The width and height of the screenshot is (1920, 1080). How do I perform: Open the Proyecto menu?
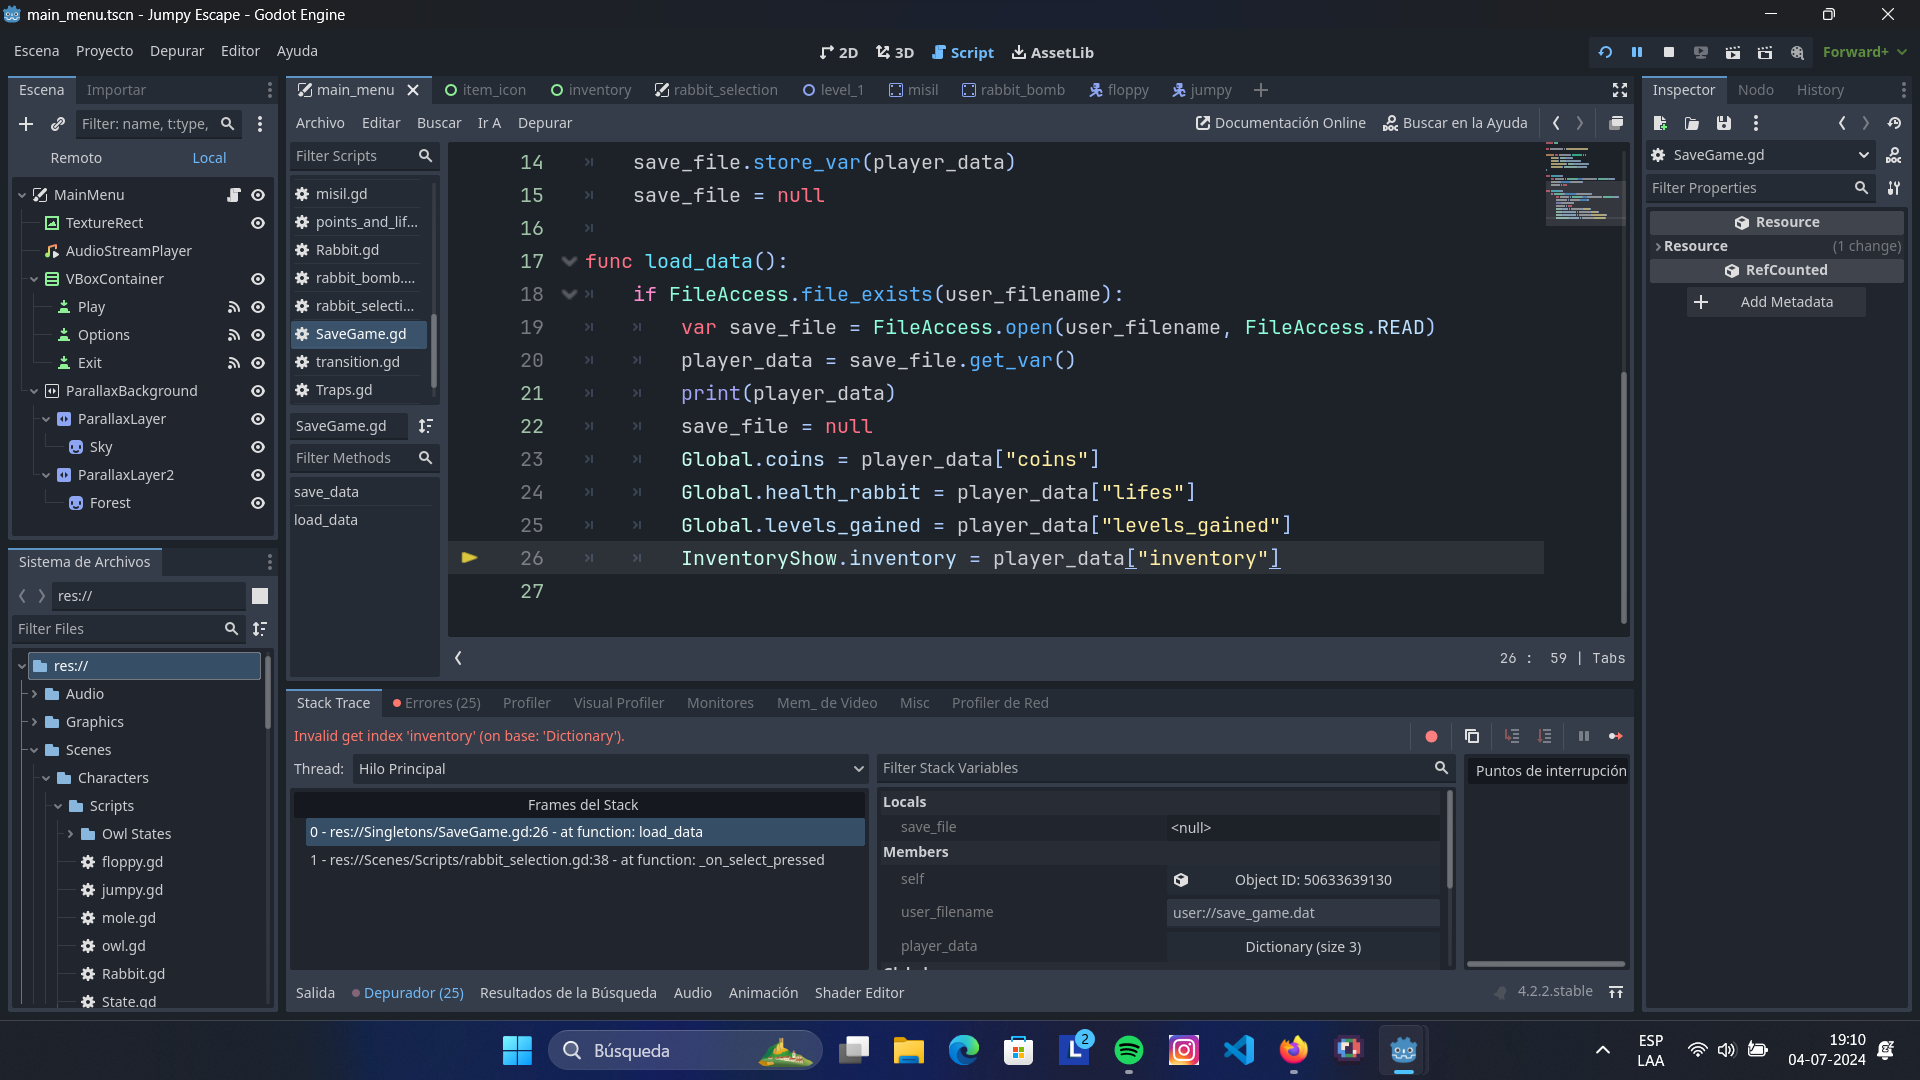click(103, 51)
